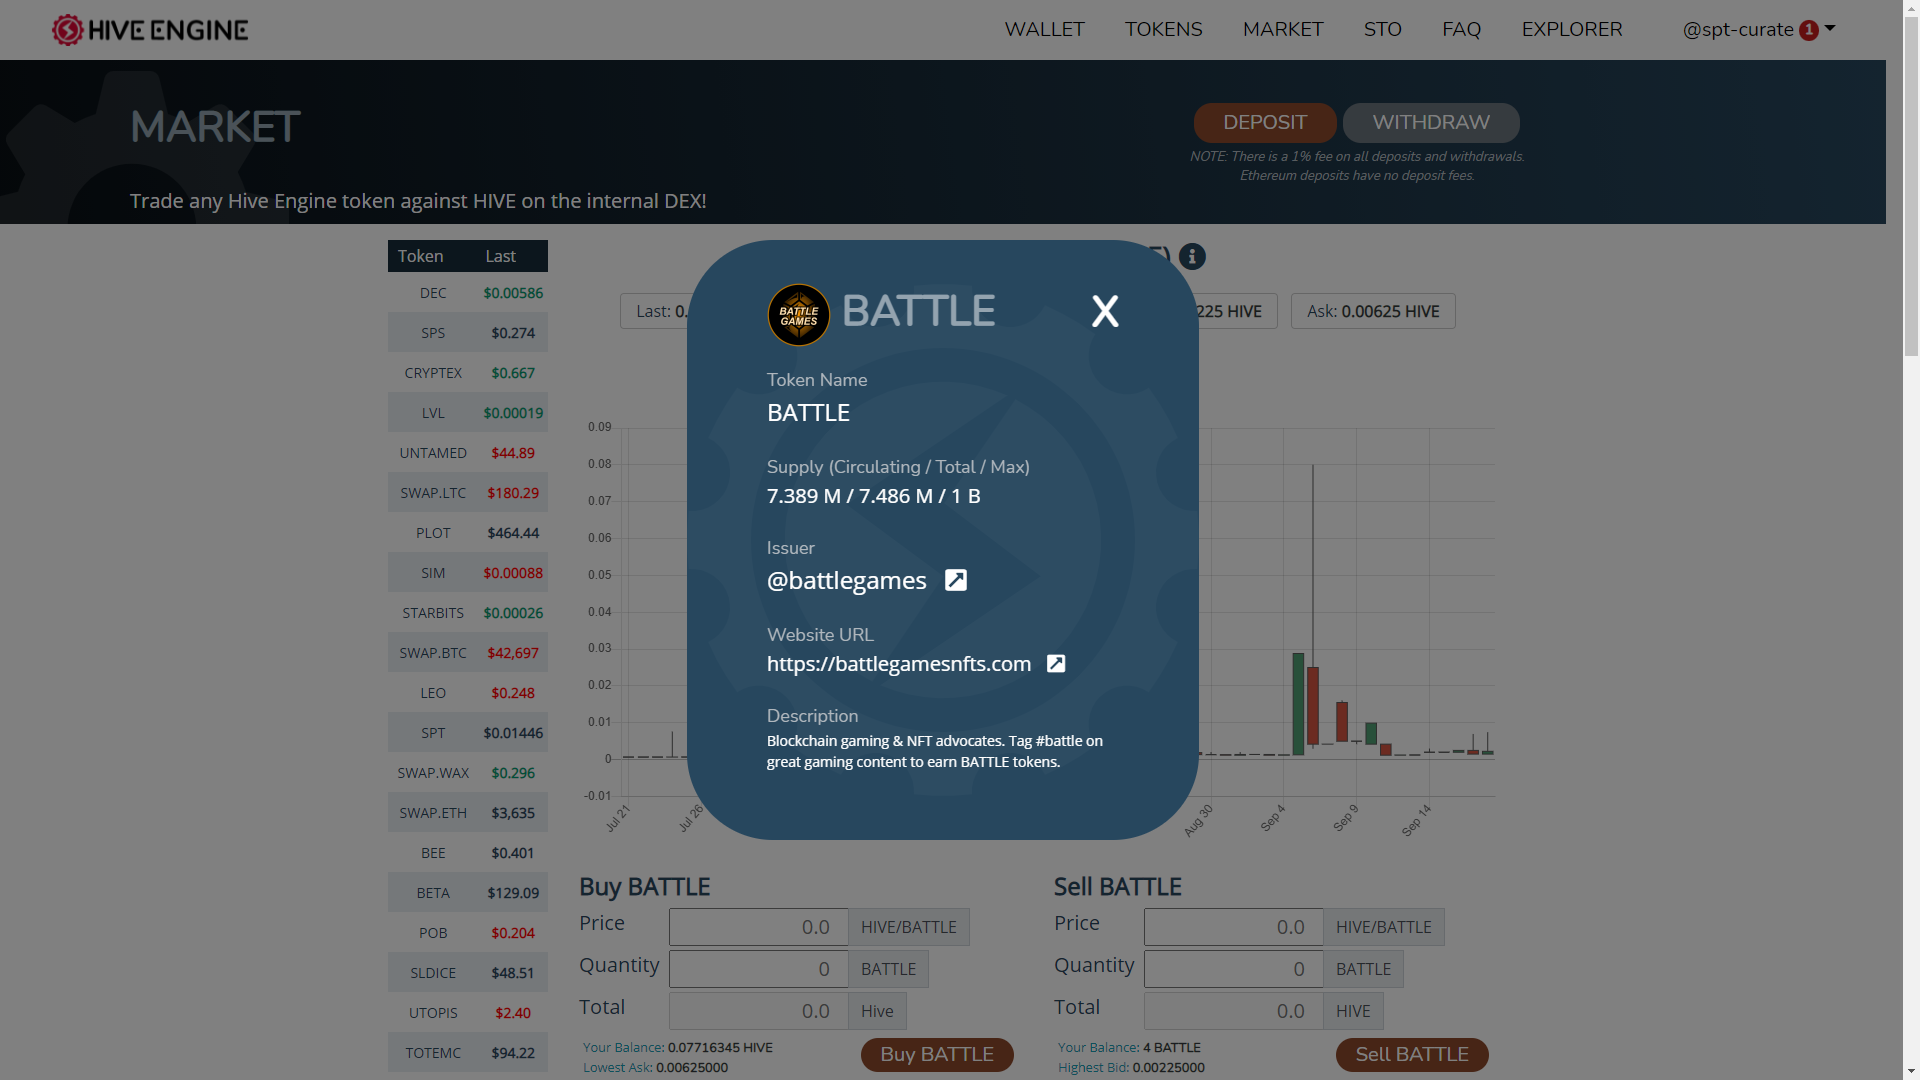1920x1080 pixels.
Task: Open the FAQ menu item
Action: click(x=1461, y=29)
